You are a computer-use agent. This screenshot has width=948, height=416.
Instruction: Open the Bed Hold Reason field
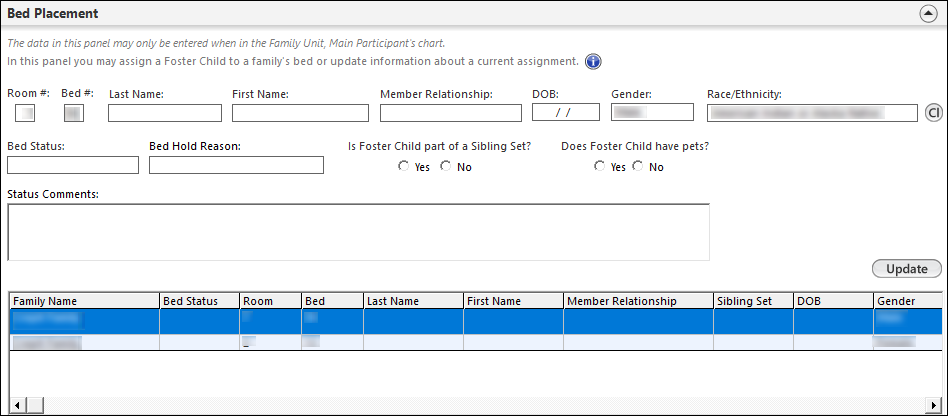click(236, 165)
